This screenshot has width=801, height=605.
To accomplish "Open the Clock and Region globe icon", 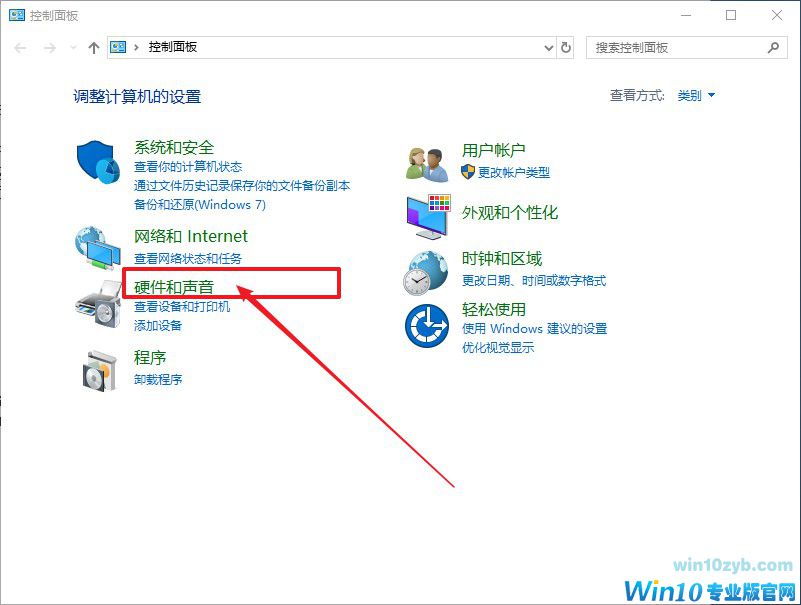I will click(425, 273).
